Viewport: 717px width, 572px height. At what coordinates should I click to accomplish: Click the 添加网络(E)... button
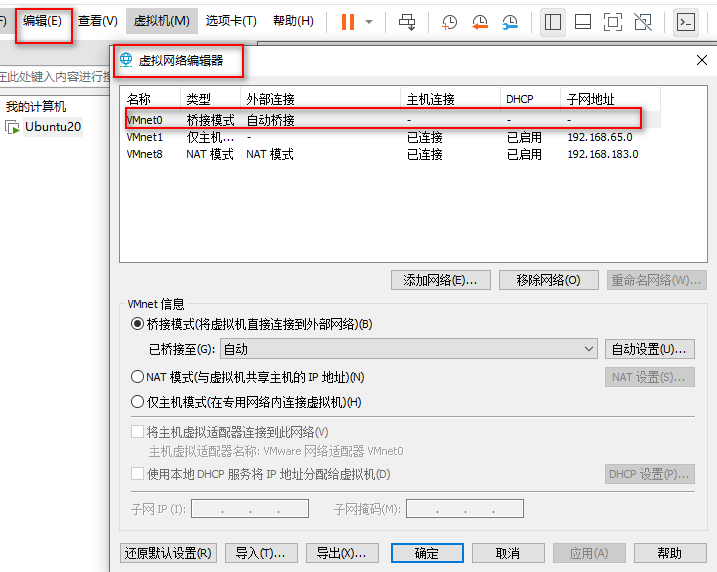441,280
